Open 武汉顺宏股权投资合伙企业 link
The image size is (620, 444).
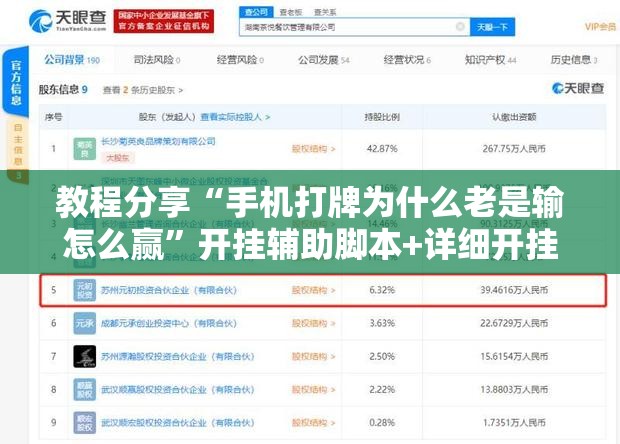[x=178, y=423]
